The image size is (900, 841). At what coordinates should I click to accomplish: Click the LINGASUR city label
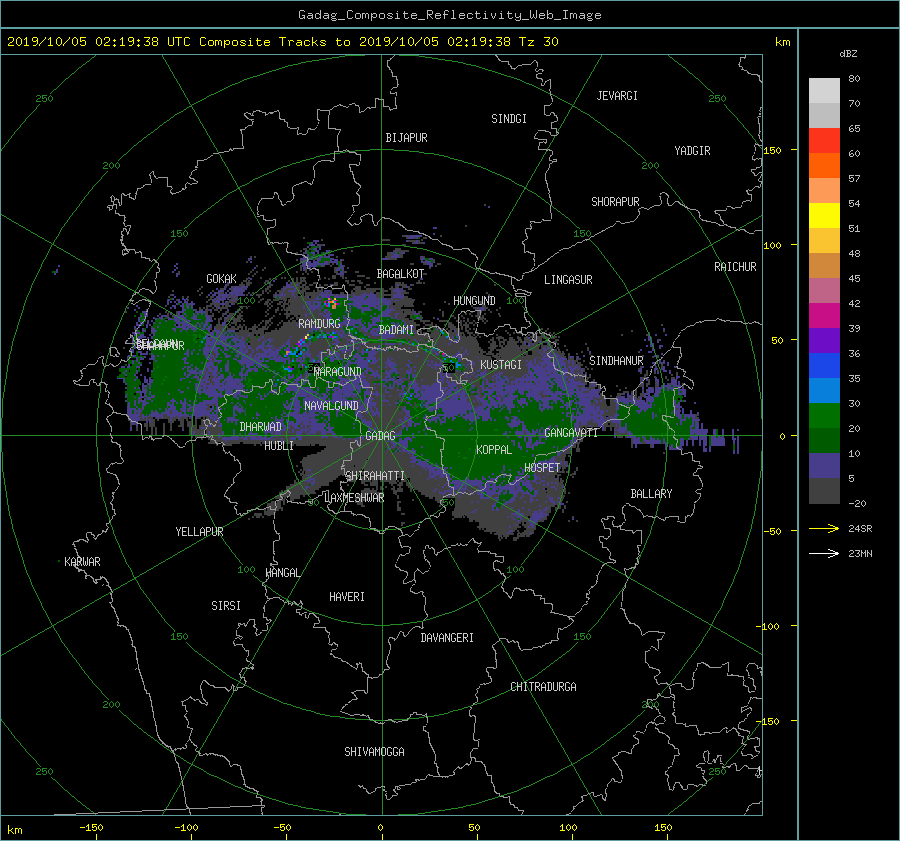[568, 280]
